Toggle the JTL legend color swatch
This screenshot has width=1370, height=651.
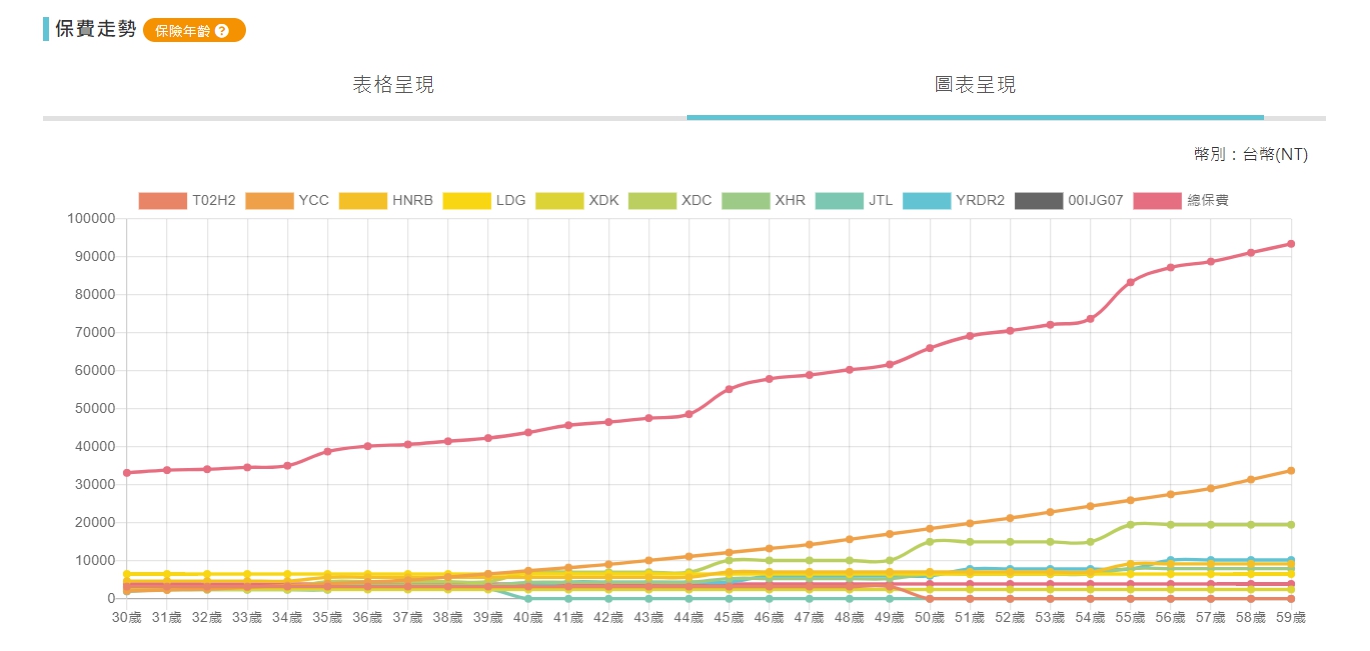[839, 201]
